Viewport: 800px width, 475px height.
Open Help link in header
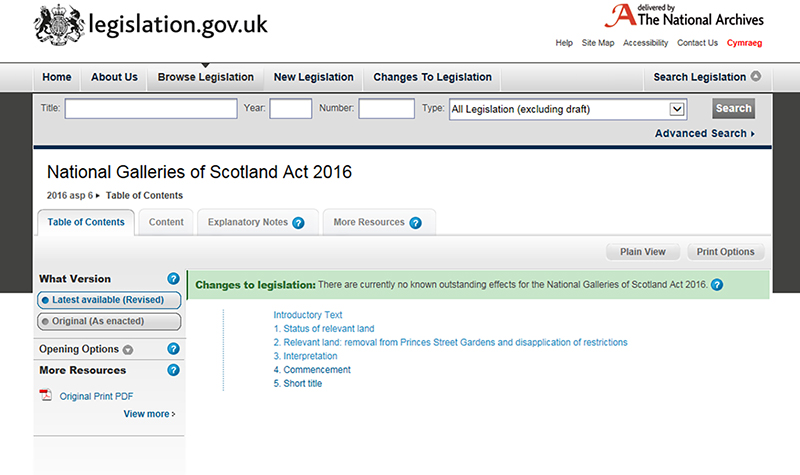(564, 43)
